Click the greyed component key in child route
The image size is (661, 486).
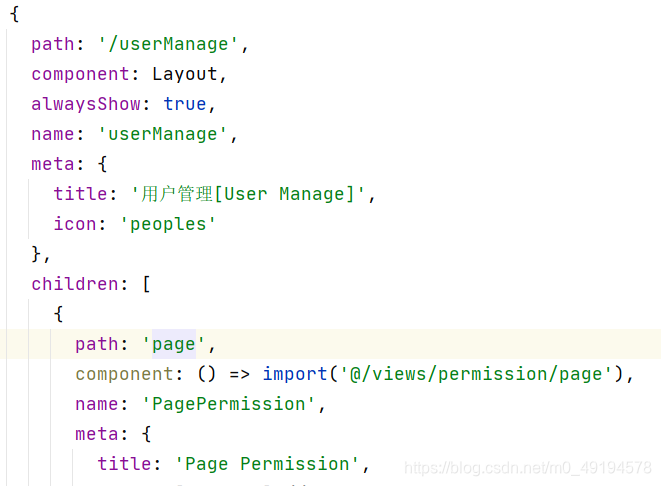(x=124, y=374)
